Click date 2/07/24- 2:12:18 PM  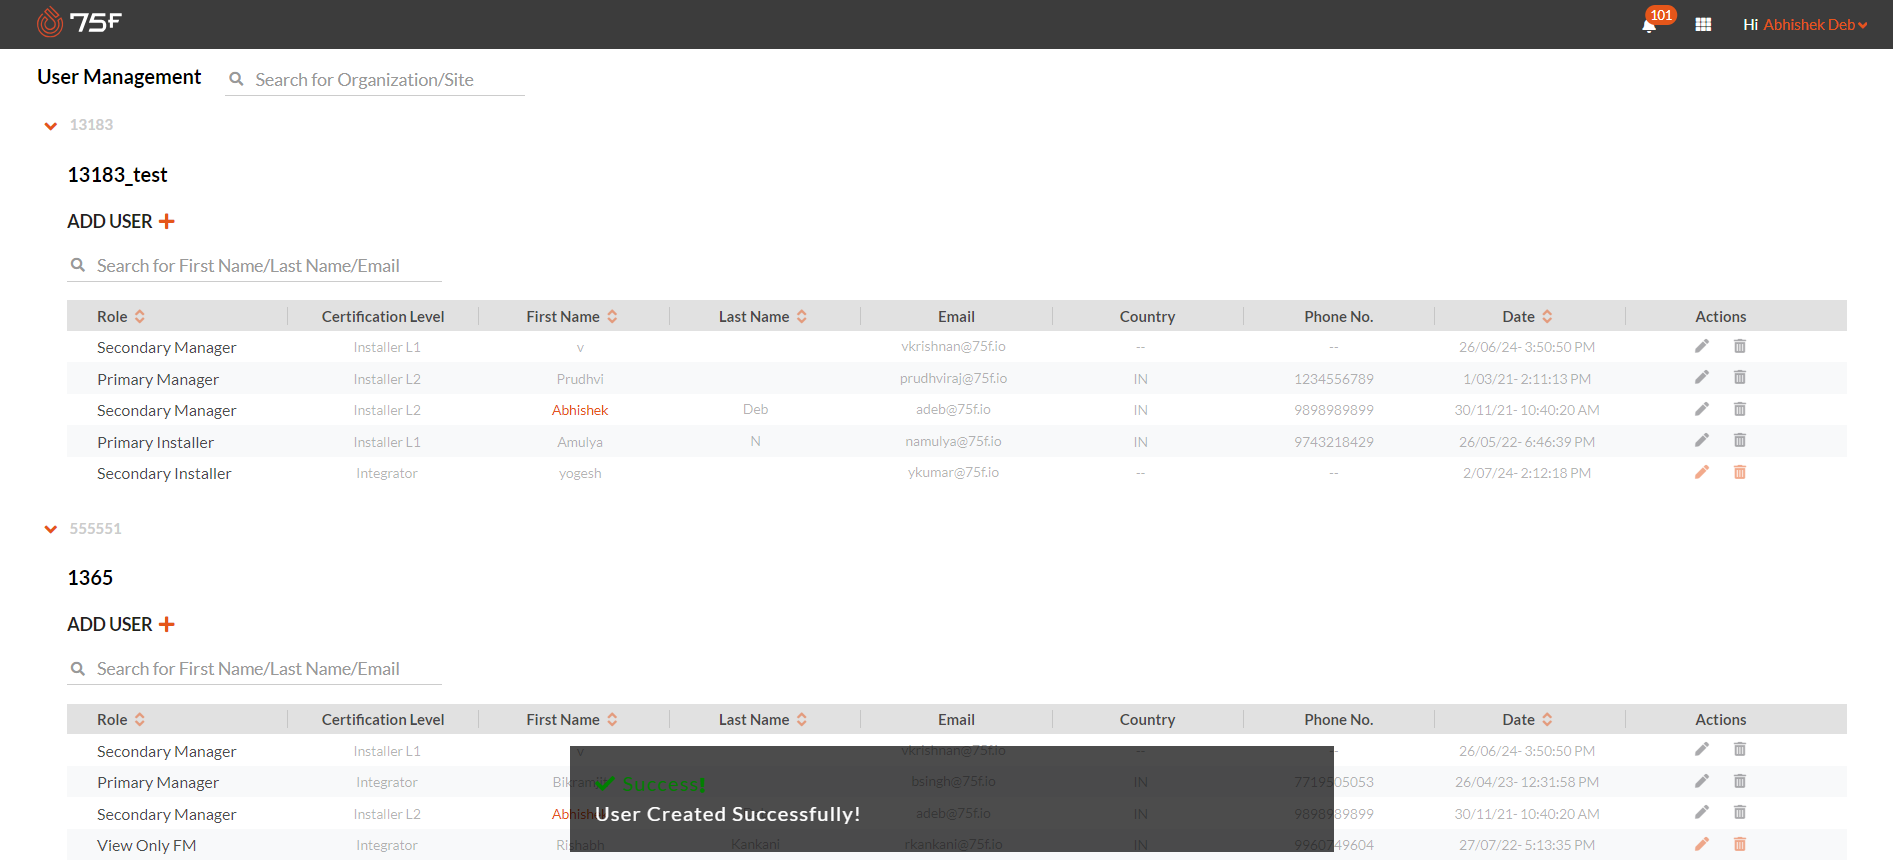(1527, 473)
